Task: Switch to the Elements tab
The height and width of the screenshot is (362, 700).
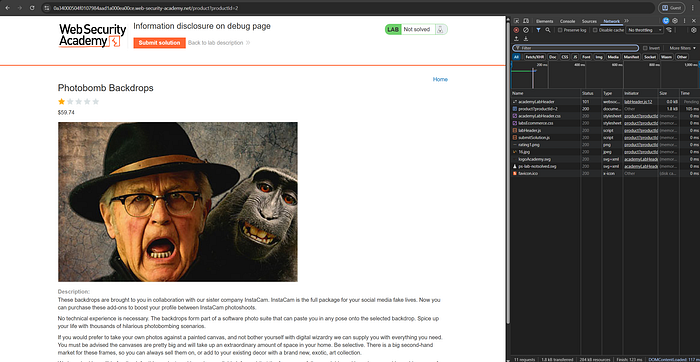Action: coord(545,21)
